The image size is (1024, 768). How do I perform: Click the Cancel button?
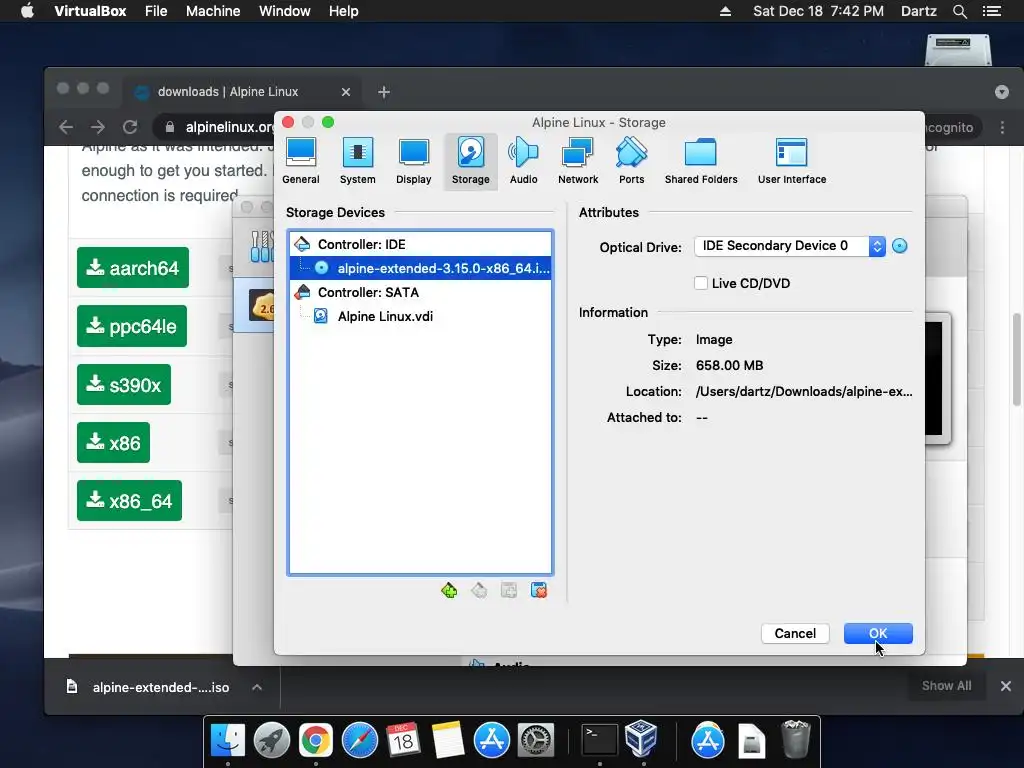795,633
